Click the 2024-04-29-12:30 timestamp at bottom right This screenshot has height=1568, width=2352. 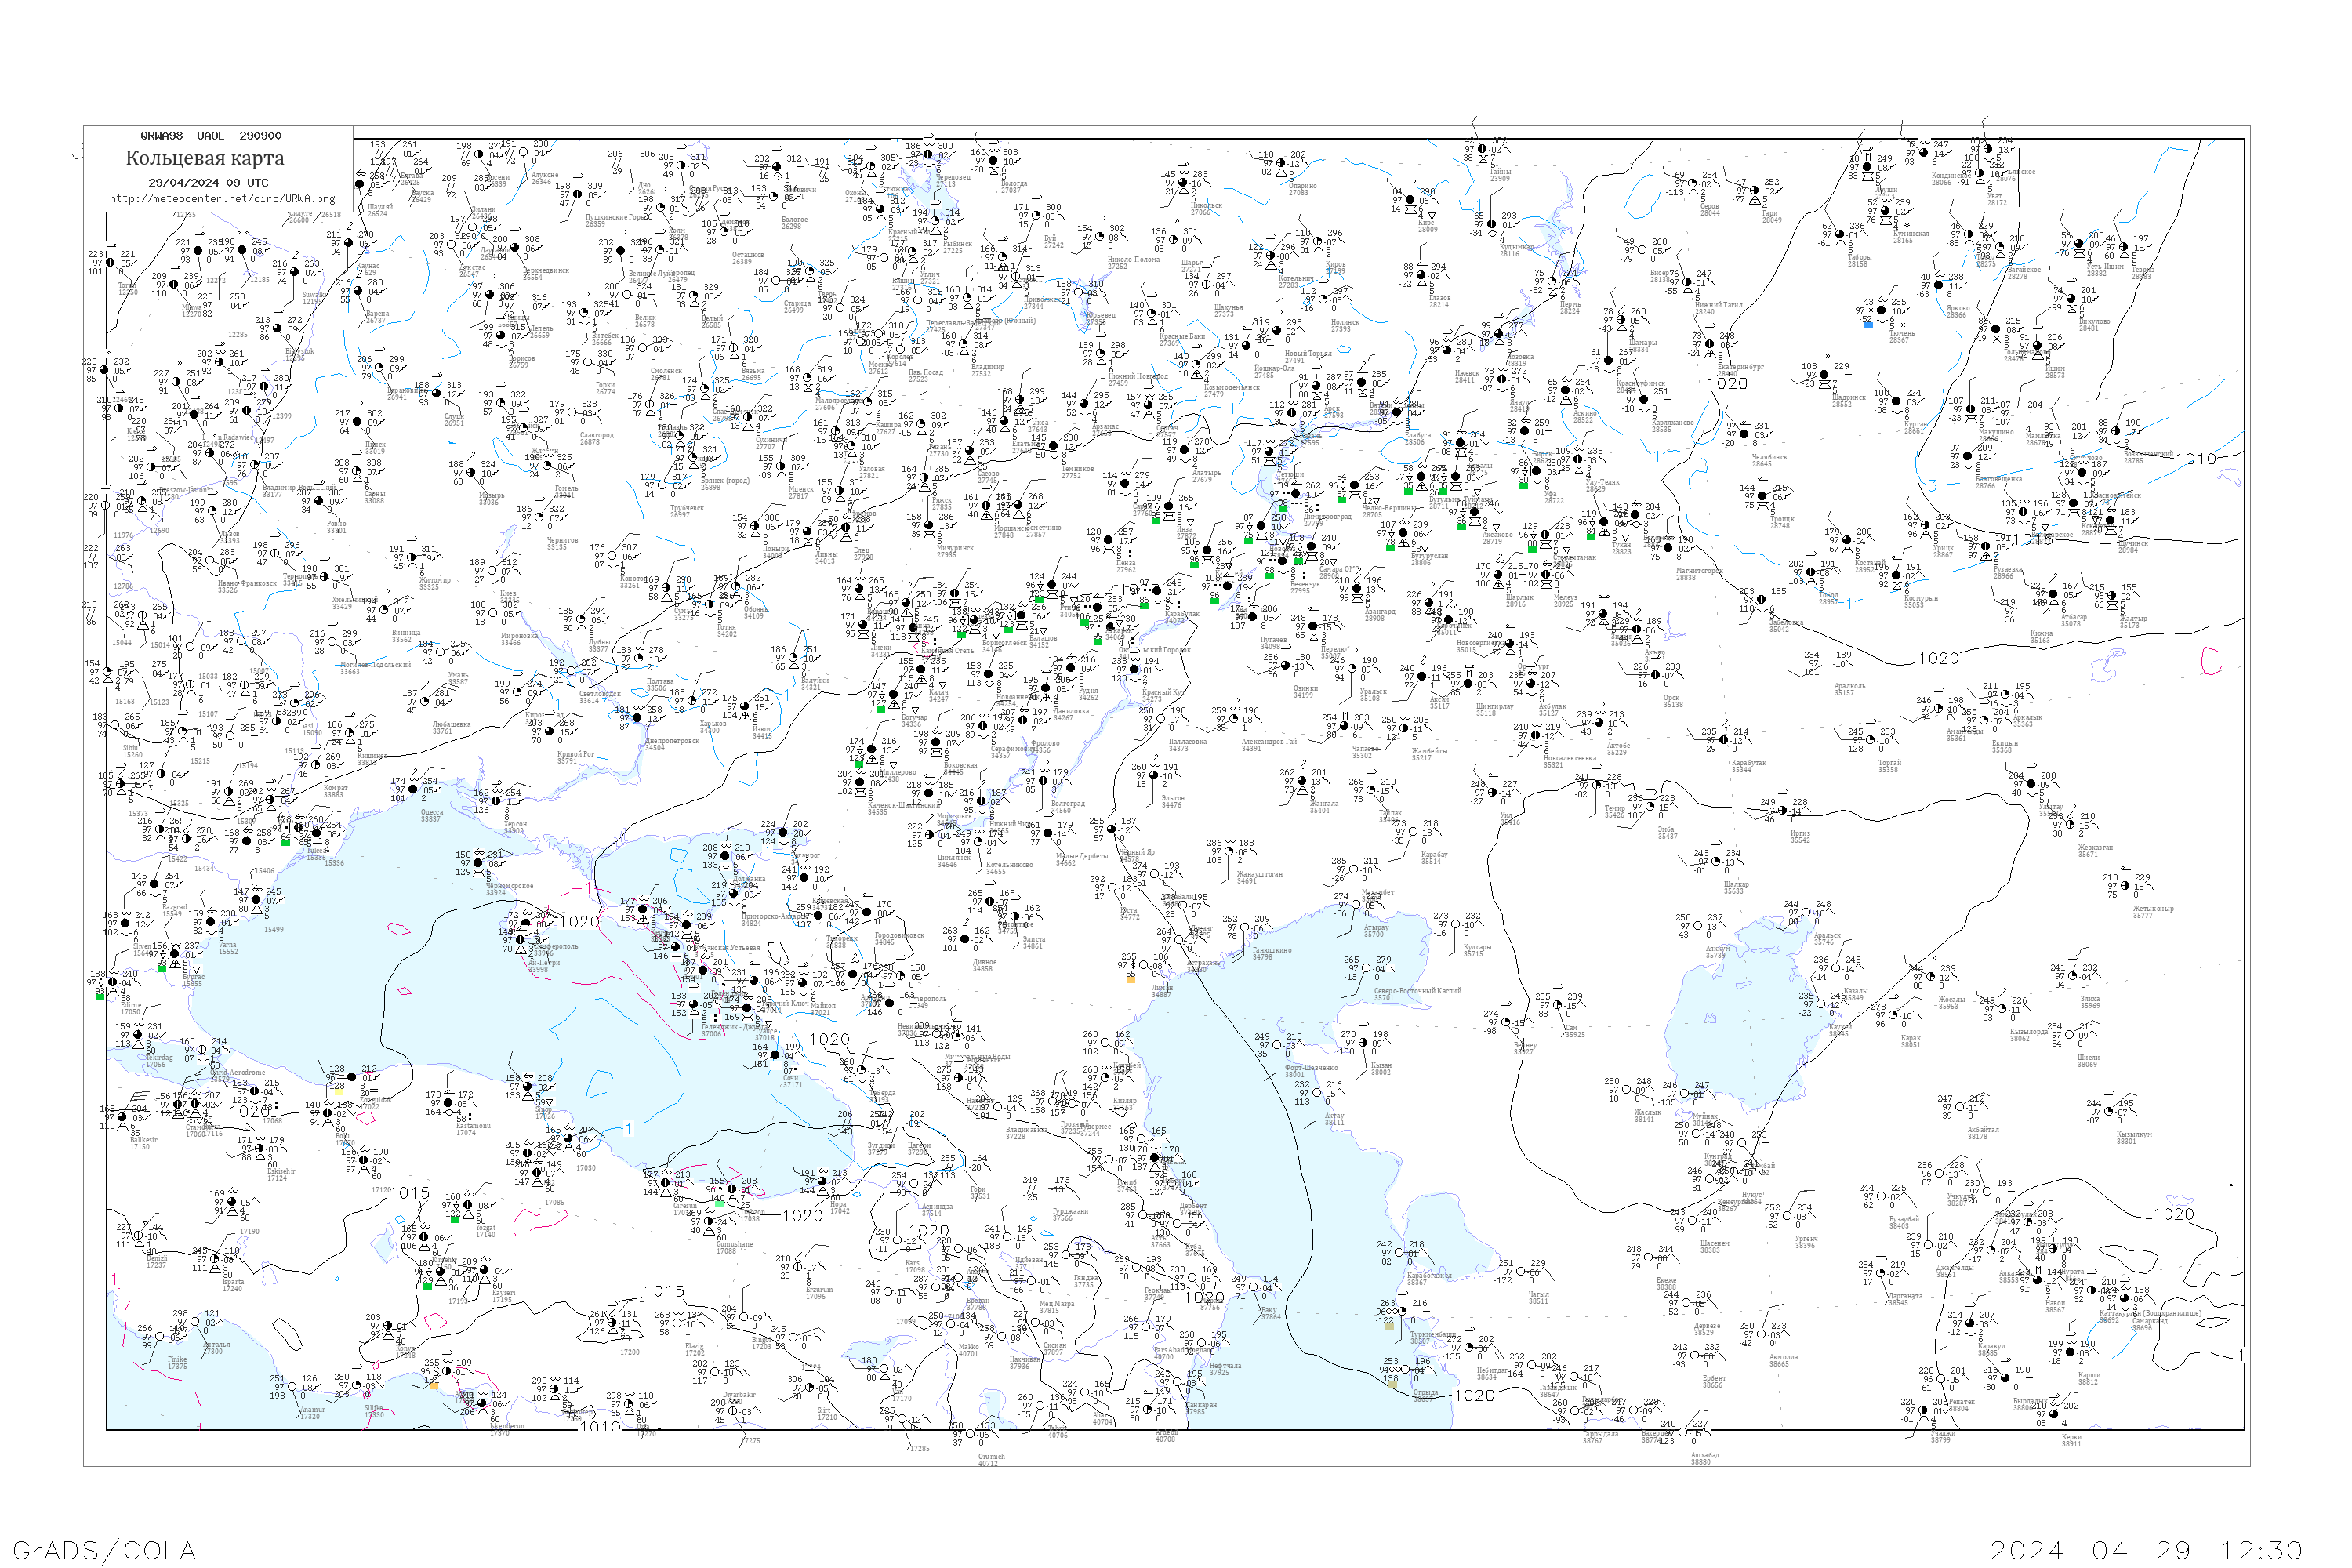coord(2147,1549)
